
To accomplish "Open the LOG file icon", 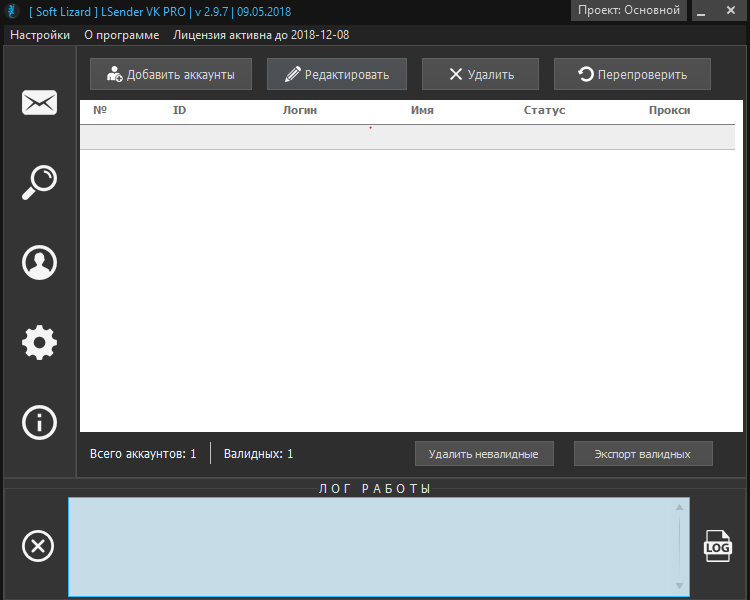I will click(x=717, y=546).
